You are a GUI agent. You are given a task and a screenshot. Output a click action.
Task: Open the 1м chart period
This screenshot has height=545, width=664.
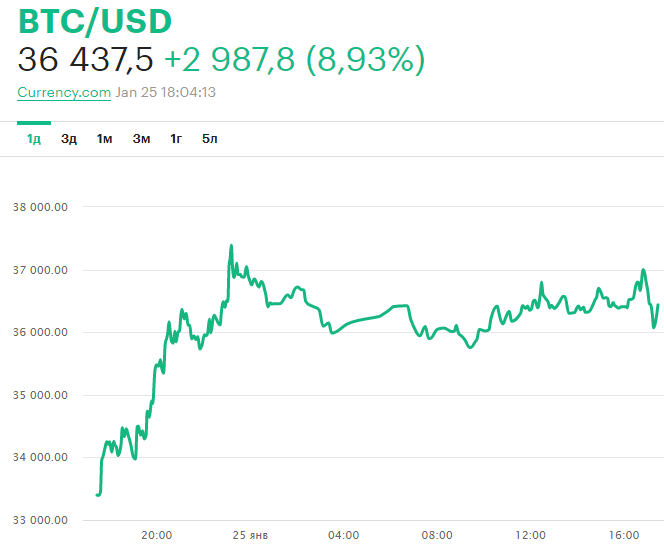(x=105, y=138)
